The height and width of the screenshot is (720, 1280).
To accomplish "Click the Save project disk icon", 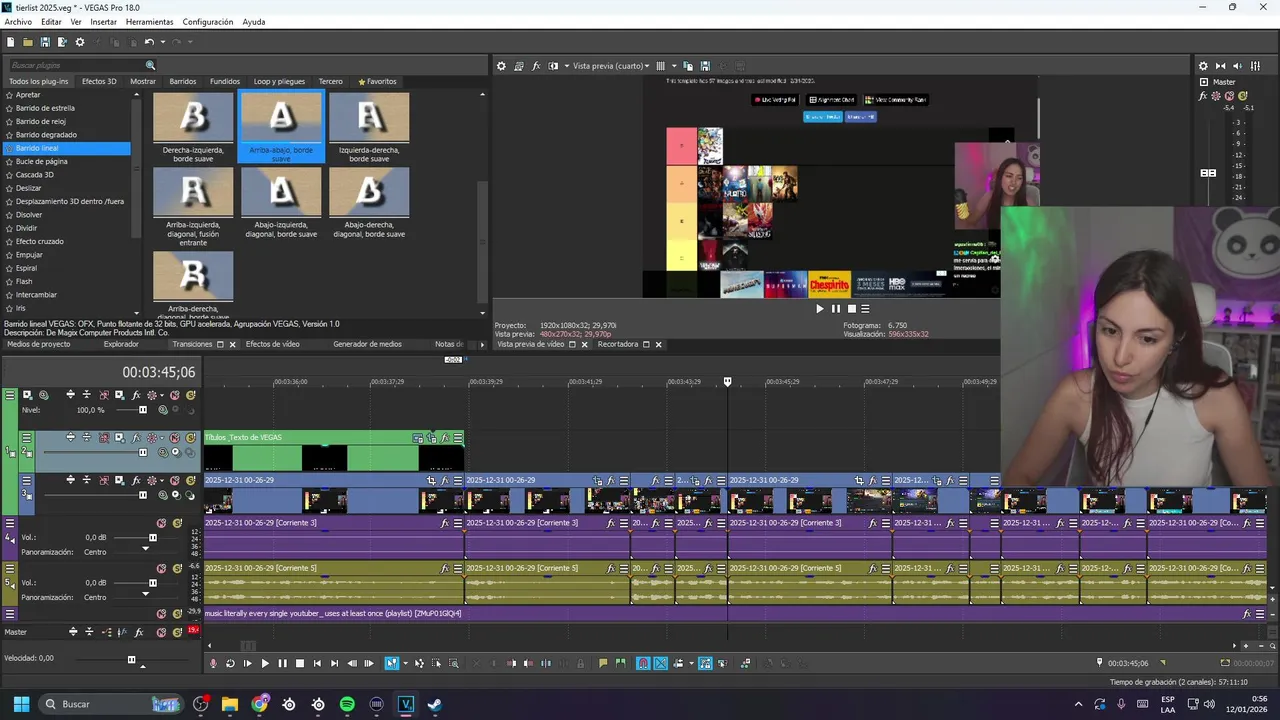I will pos(45,42).
